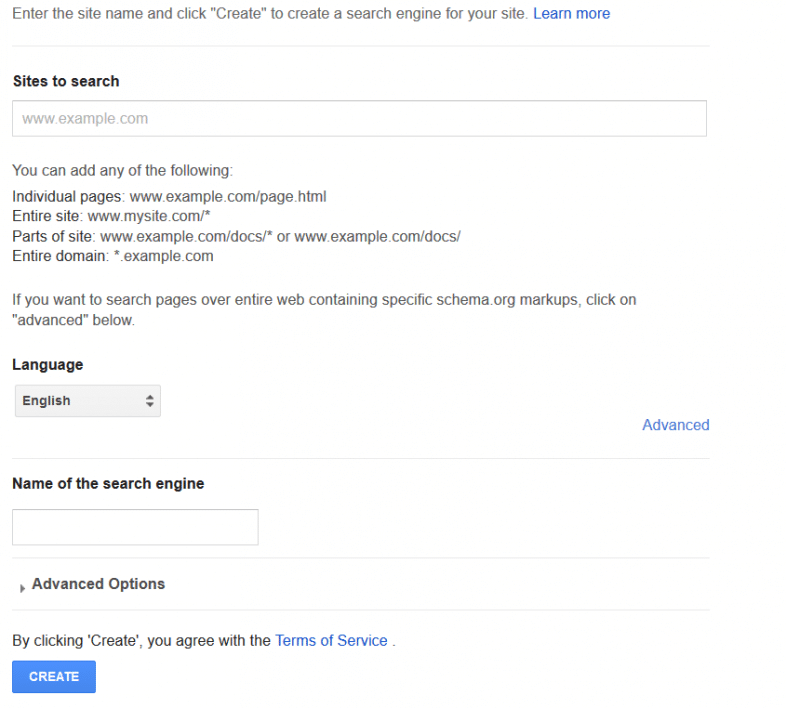Image resolution: width=786 pixels, height=708 pixels.
Task: Click the triangle arrow beside Advanced Options
Action: pos(22,587)
